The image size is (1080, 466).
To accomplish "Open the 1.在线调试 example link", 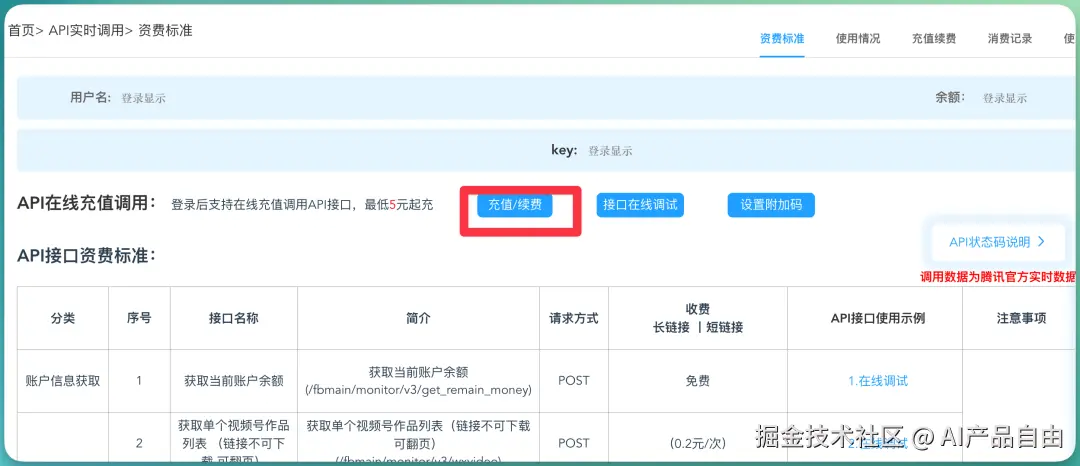I will pyautogui.click(x=878, y=381).
